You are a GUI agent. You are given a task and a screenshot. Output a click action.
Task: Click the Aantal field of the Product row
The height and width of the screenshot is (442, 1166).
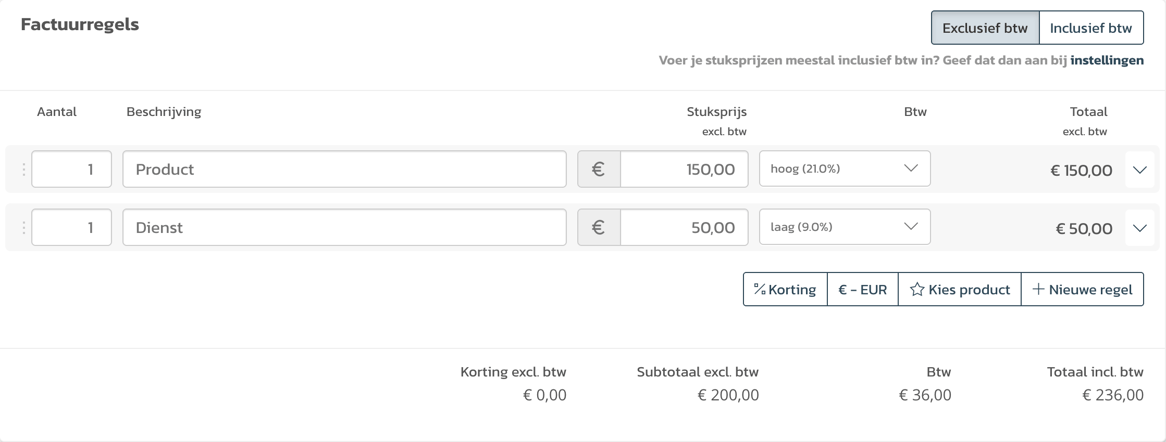tap(71, 169)
